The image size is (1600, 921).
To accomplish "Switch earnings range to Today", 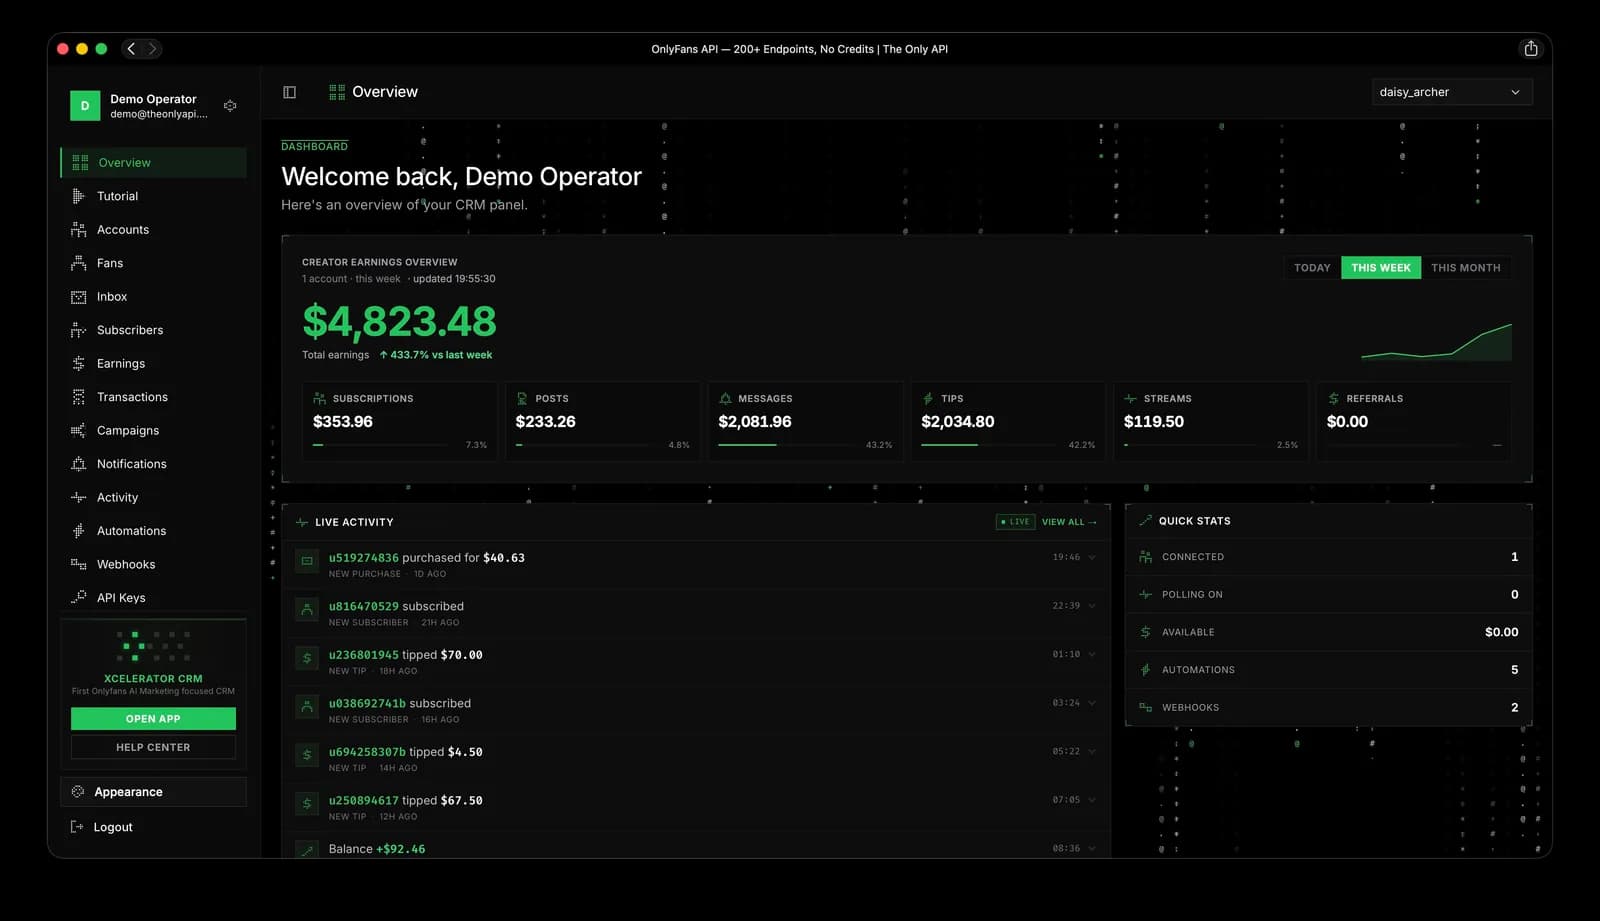I will click(x=1312, y=268).
